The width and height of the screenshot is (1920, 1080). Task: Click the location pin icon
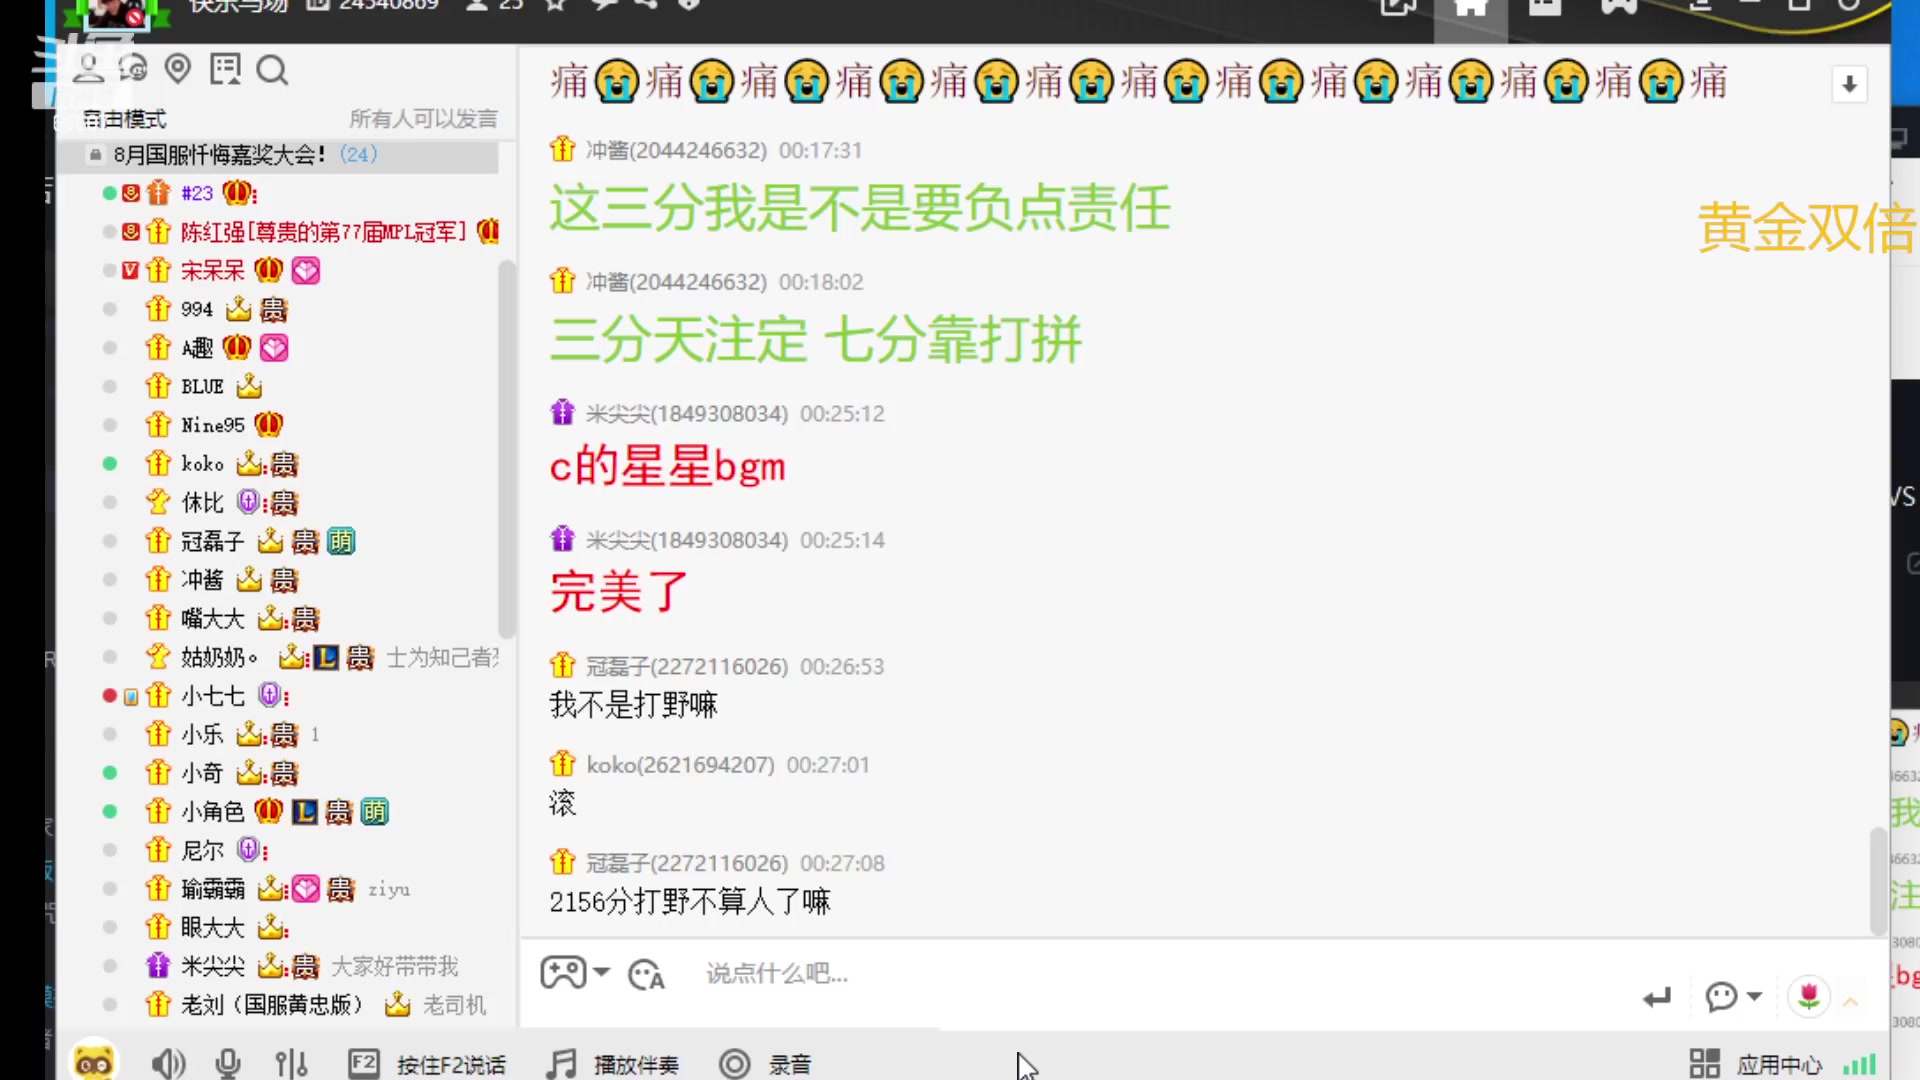tap(178, 69)
